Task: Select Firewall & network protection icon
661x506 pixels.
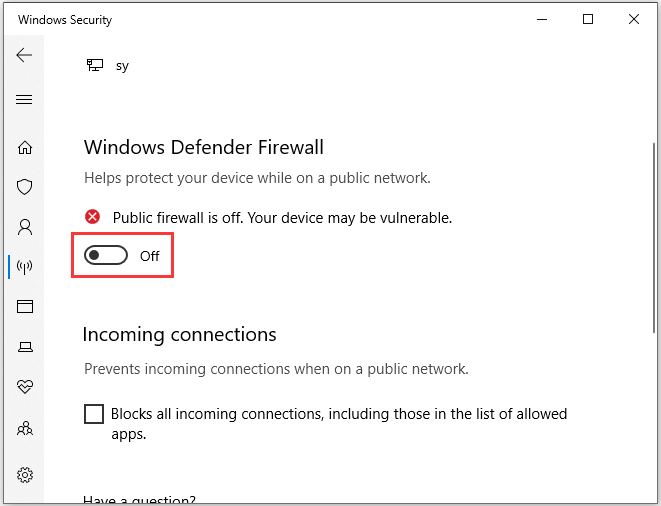Action: tap(24, 266)
